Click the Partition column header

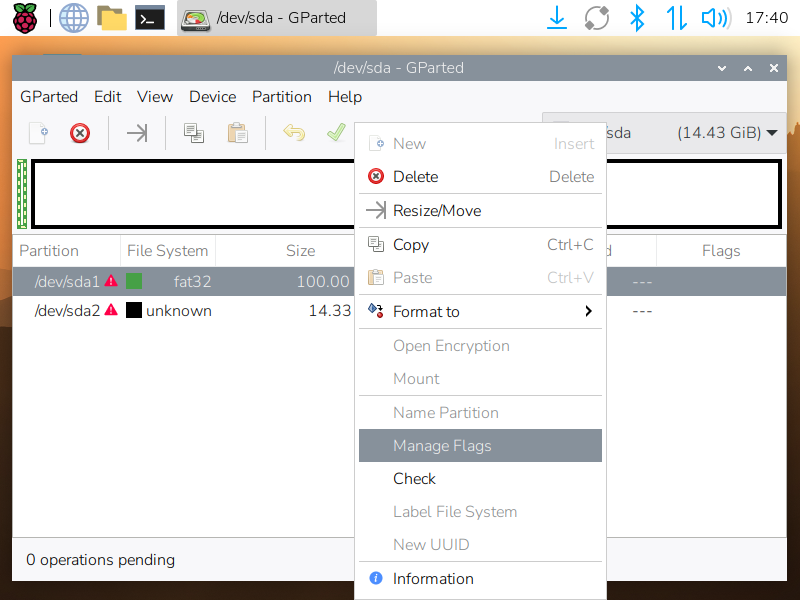(x=49, y=251)
